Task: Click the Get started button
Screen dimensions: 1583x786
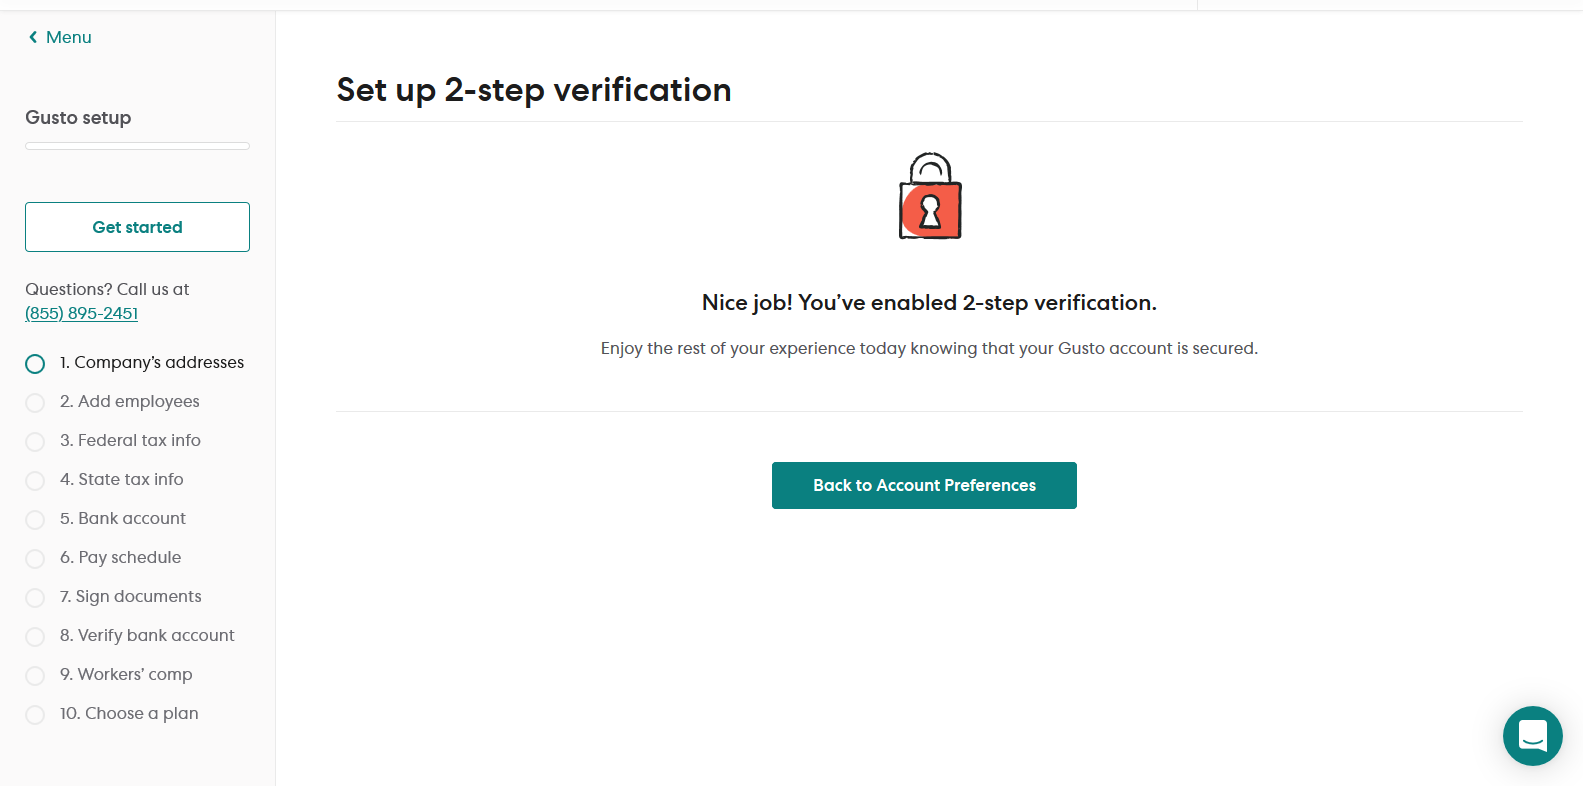Action: pos(137,227)
